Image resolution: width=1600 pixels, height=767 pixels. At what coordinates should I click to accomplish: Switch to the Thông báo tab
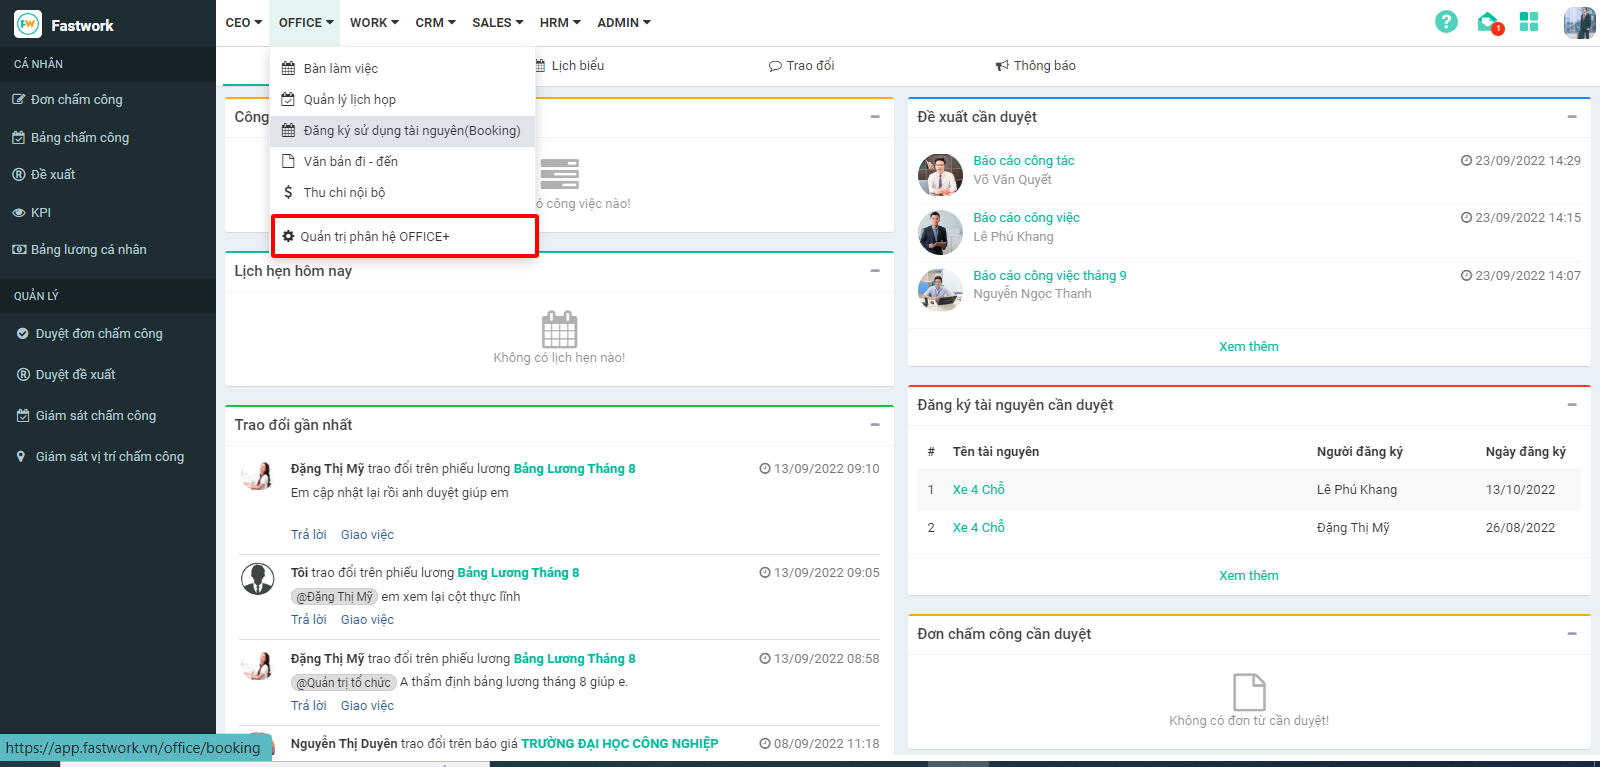[1036, 66]
